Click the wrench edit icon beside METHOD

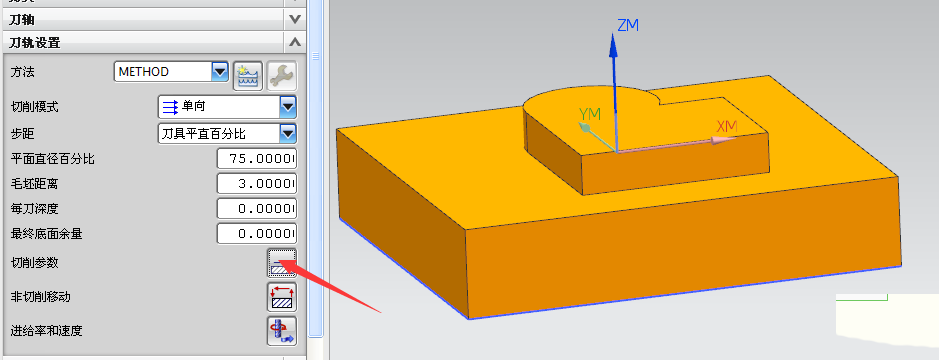pyautogui.click(x=281, y=76)
